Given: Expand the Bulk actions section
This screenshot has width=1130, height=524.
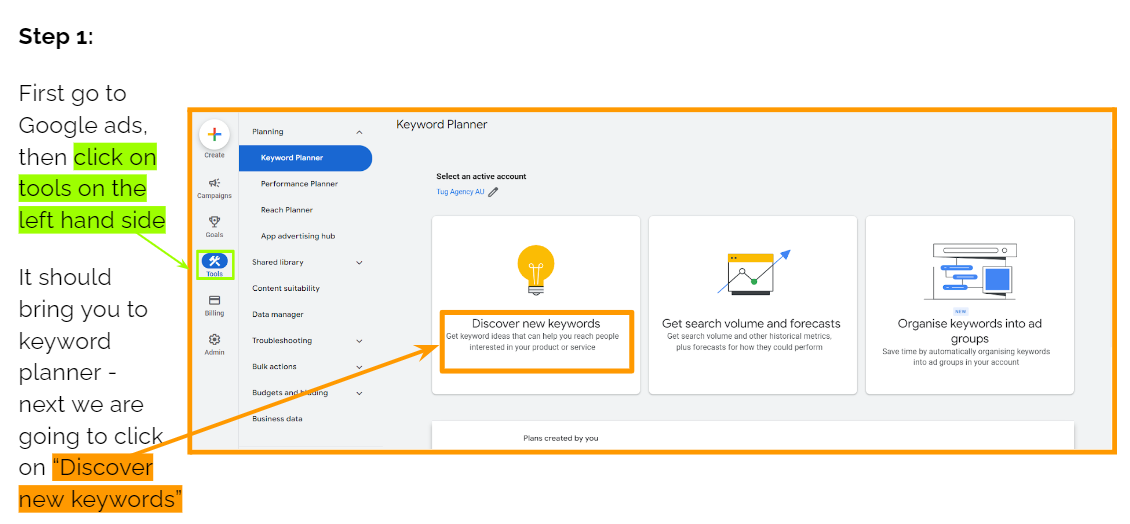Looking at the screenshot, I should (x=359, y=367).
